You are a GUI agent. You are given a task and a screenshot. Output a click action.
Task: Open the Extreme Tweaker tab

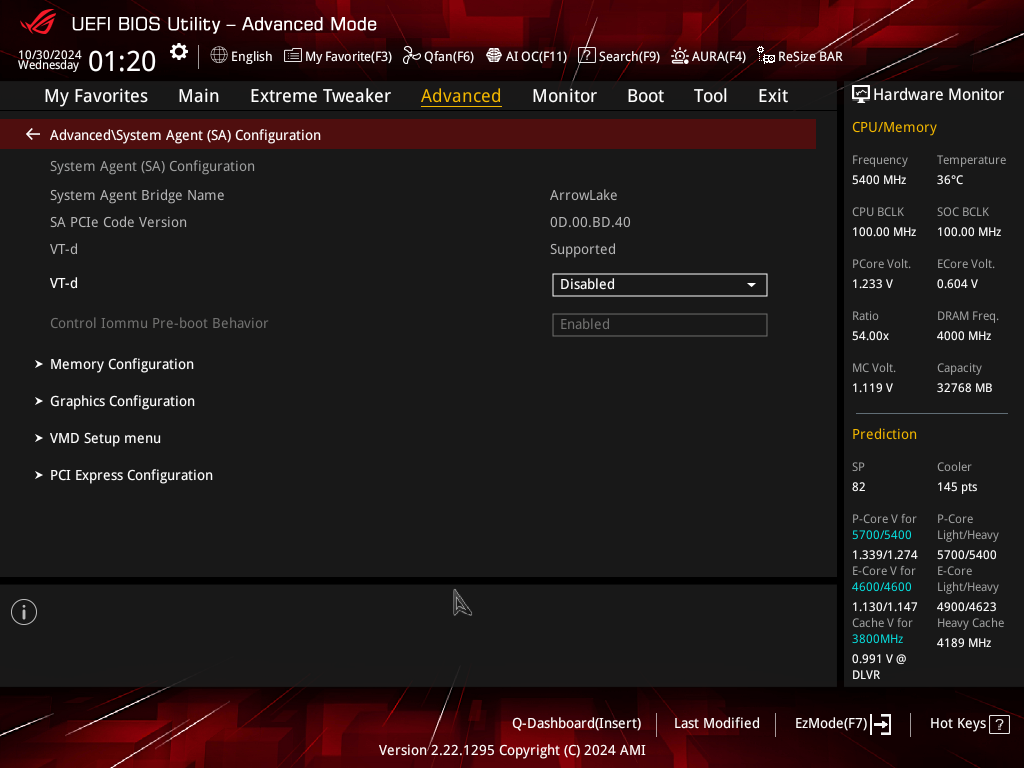(320, 96)
